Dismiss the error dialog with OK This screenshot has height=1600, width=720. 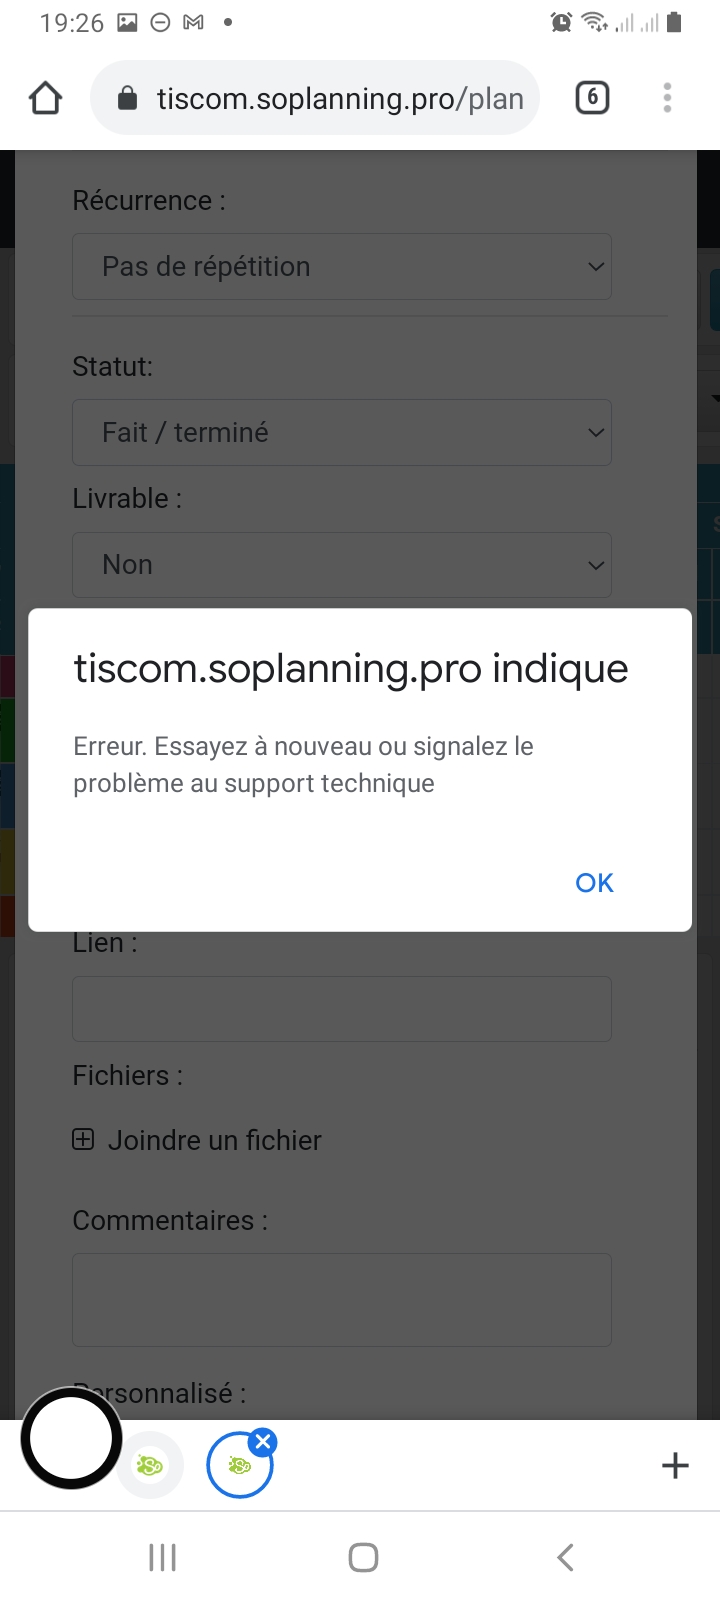click(x=594, y=883)
